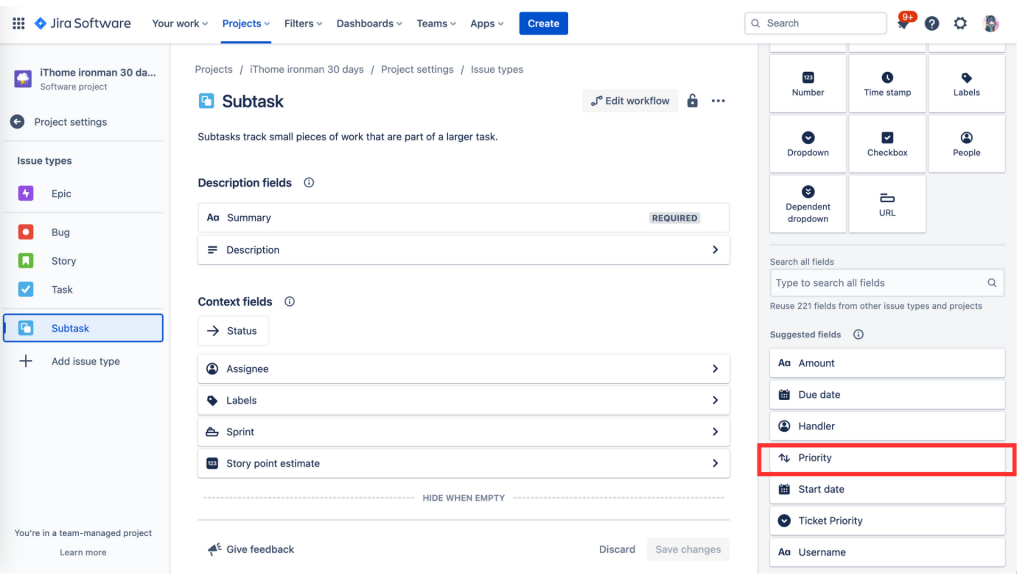Expand the Assignee field row
Screen dimensions: 1024x576
[464, 369]
